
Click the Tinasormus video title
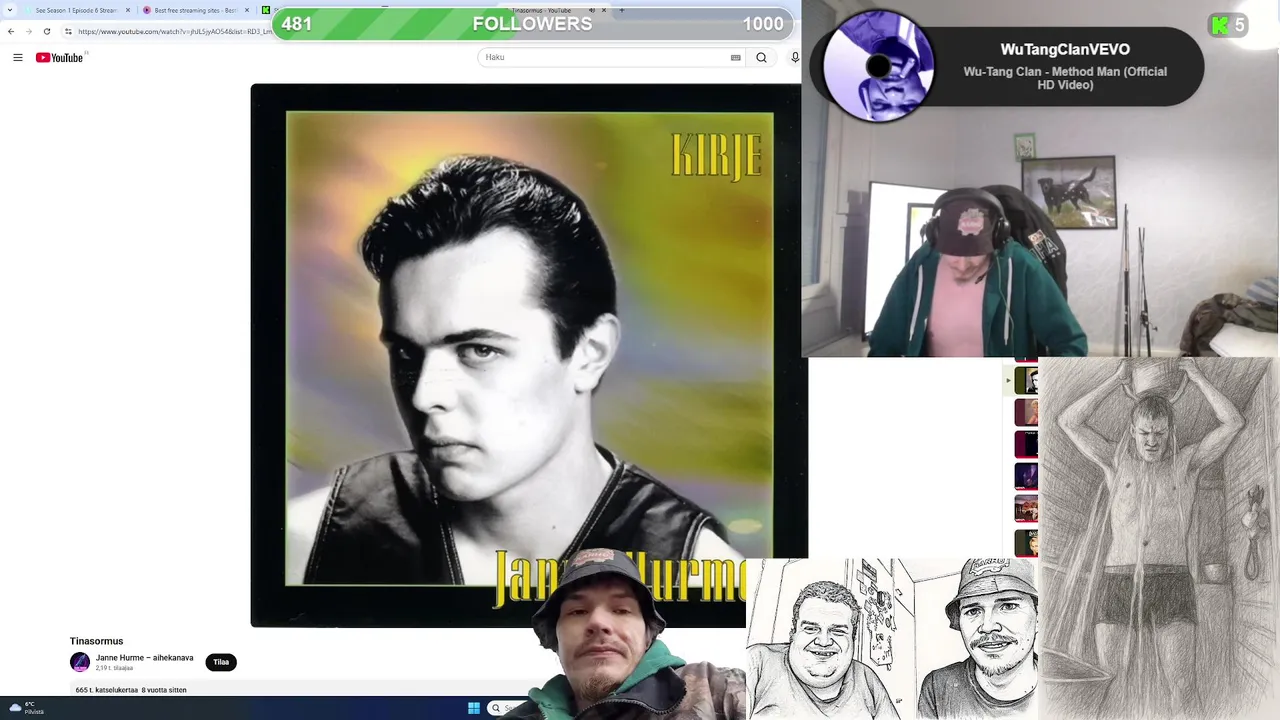tap(97, 641)
